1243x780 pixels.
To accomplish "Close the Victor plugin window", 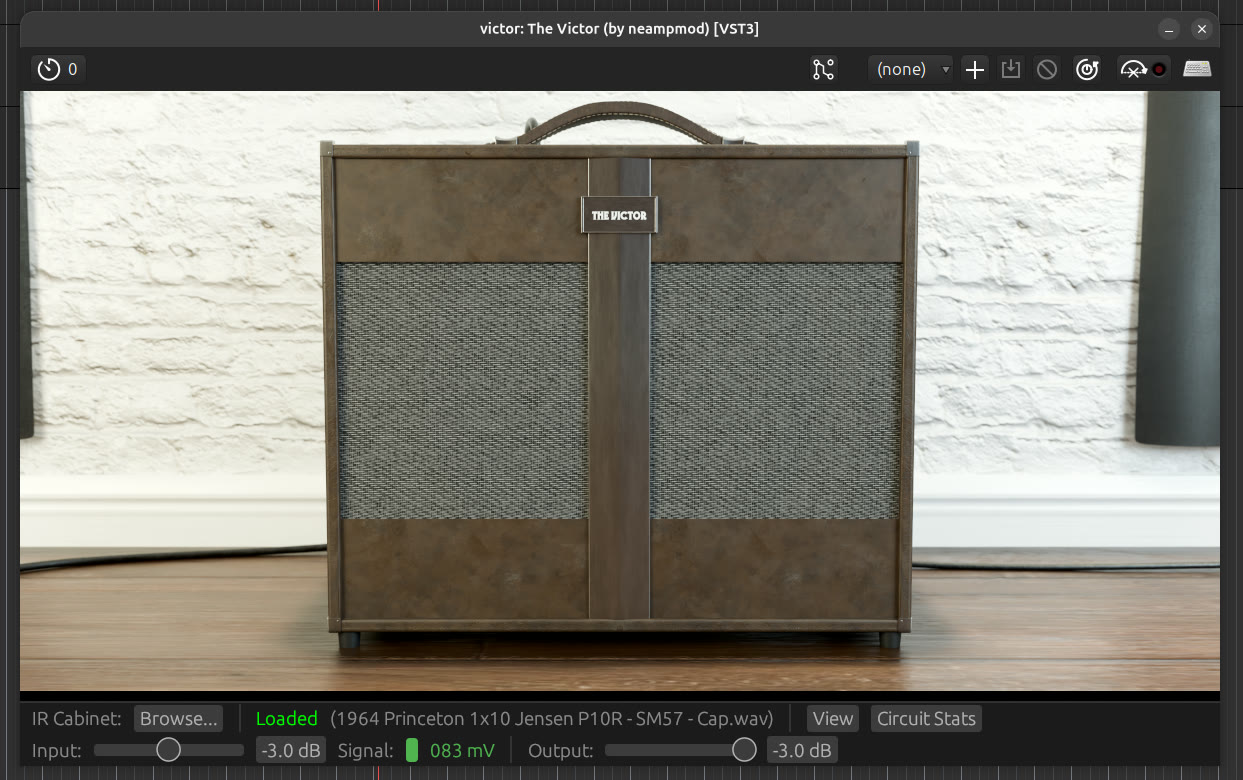I will (x=1202, y=29).
